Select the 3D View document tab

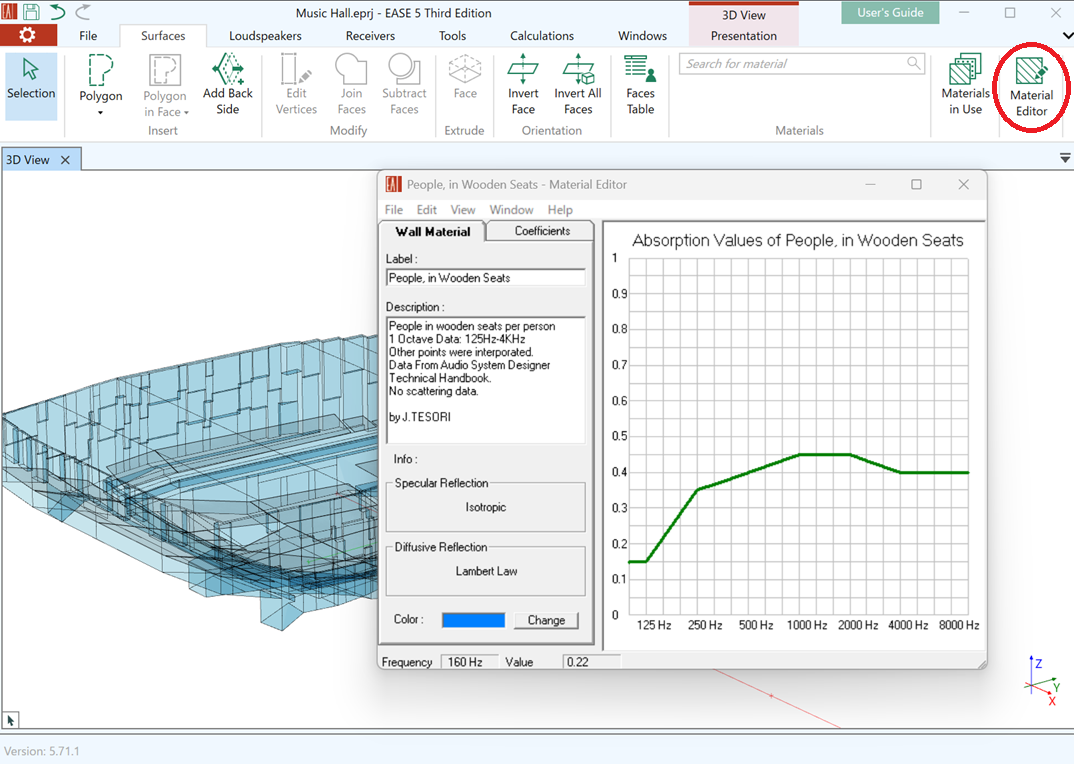coord(28,160)
